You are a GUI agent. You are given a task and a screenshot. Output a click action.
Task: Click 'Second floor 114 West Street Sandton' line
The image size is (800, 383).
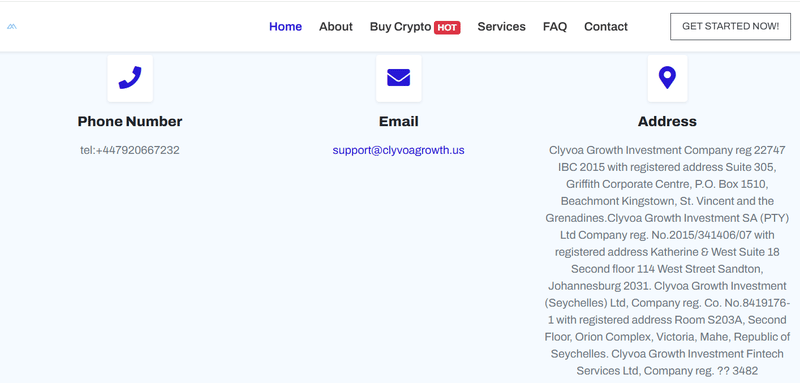pyautogui.click(x=667, y=269)
